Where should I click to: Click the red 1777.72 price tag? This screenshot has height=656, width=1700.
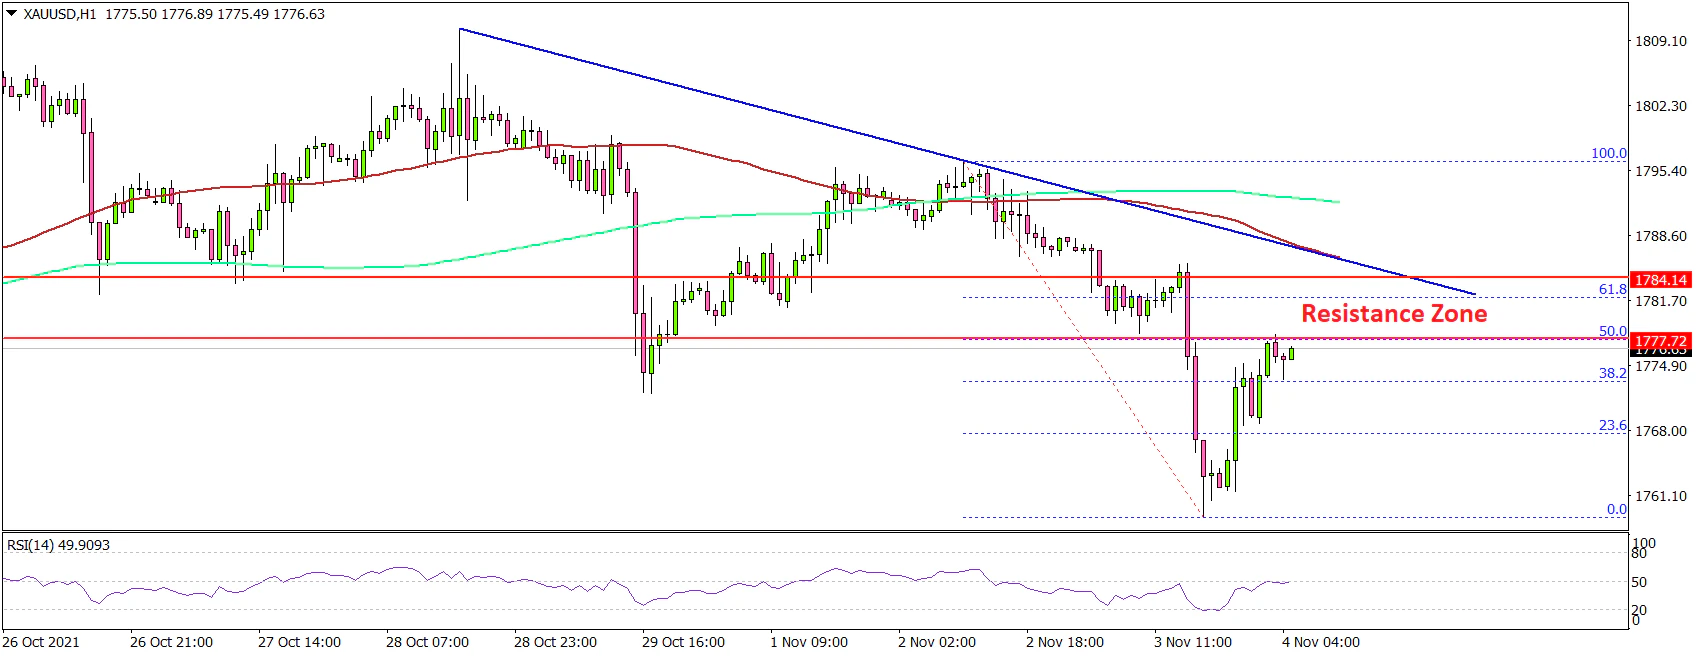(x=1660, y=341)
